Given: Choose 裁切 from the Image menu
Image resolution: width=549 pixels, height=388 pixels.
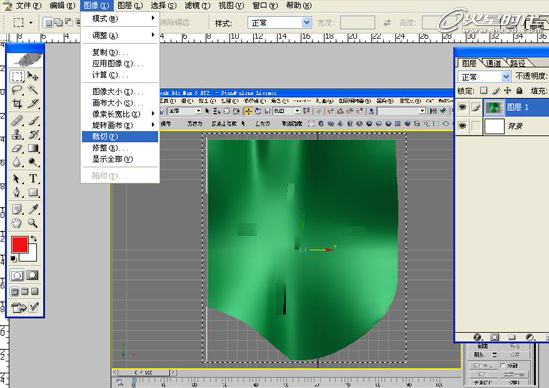Looking at the screenshot, I should pos(120,137).
